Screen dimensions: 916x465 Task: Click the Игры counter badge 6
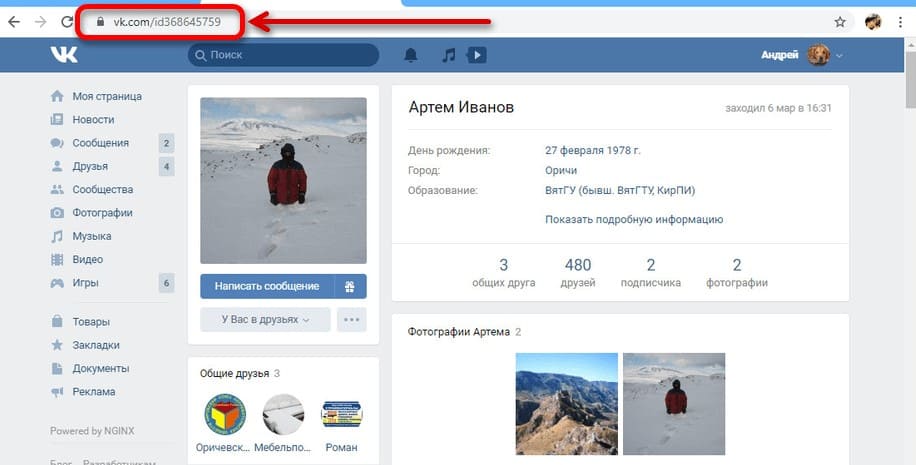click(x=166, y=283)
